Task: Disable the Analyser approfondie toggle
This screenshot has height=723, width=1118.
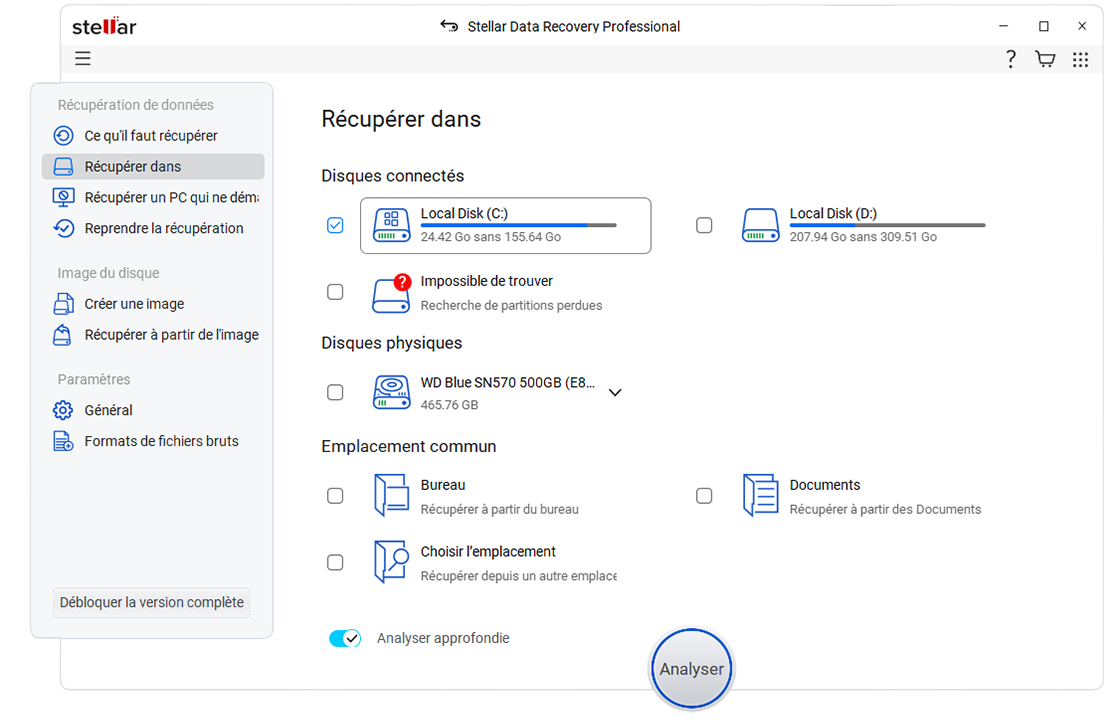Action: pos(345,637)
